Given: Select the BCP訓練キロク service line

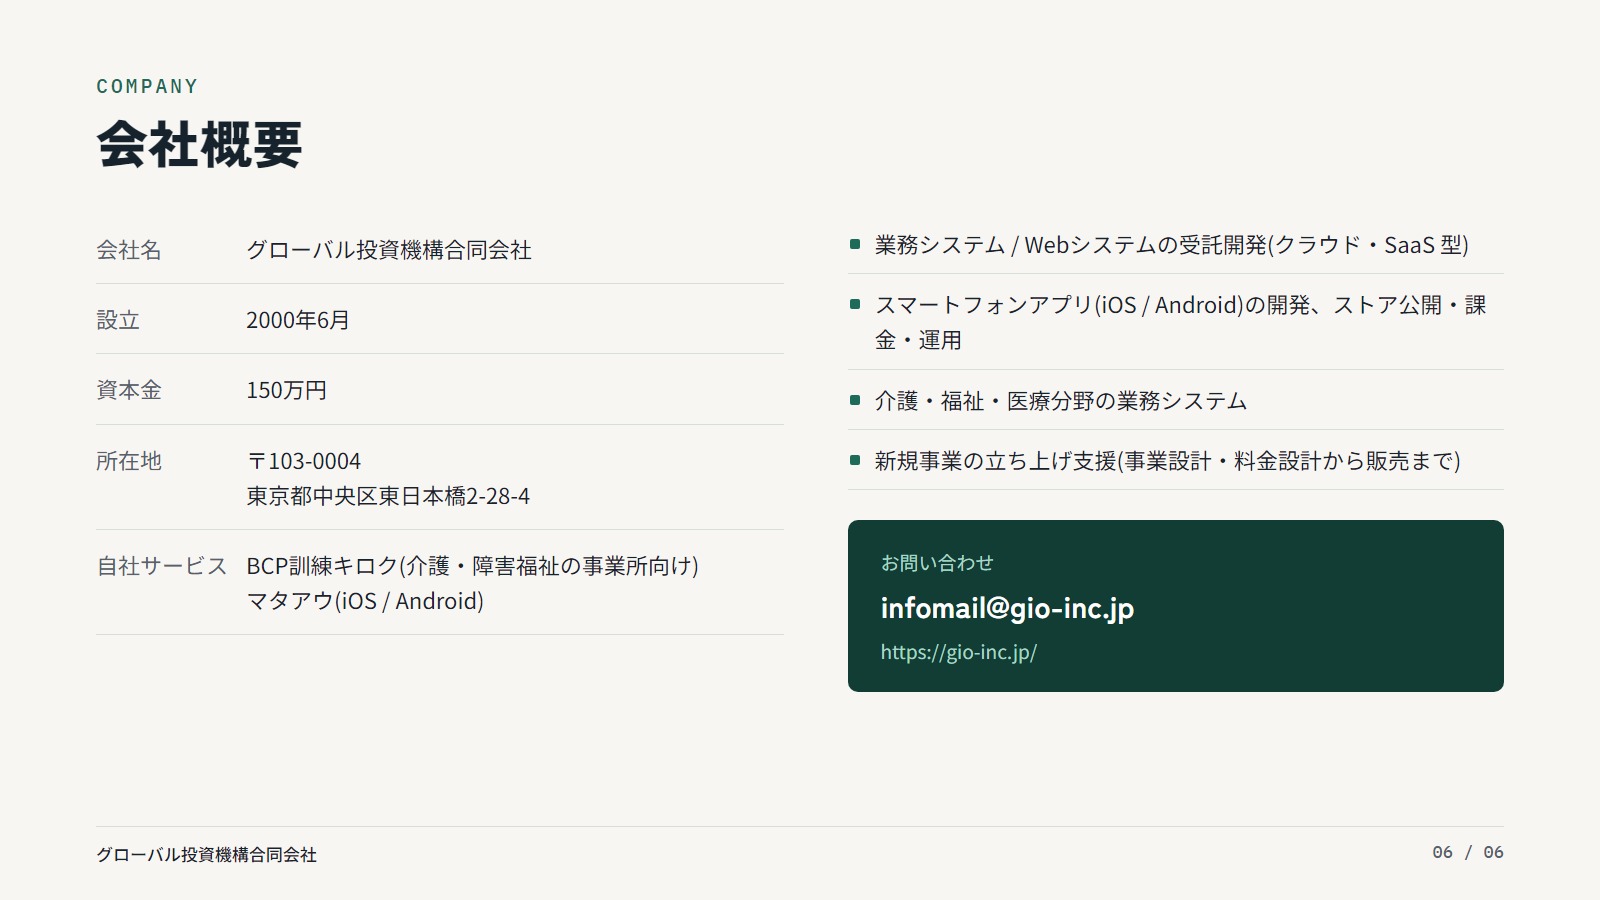Looking at the screenshot, I should coord(472,566).
